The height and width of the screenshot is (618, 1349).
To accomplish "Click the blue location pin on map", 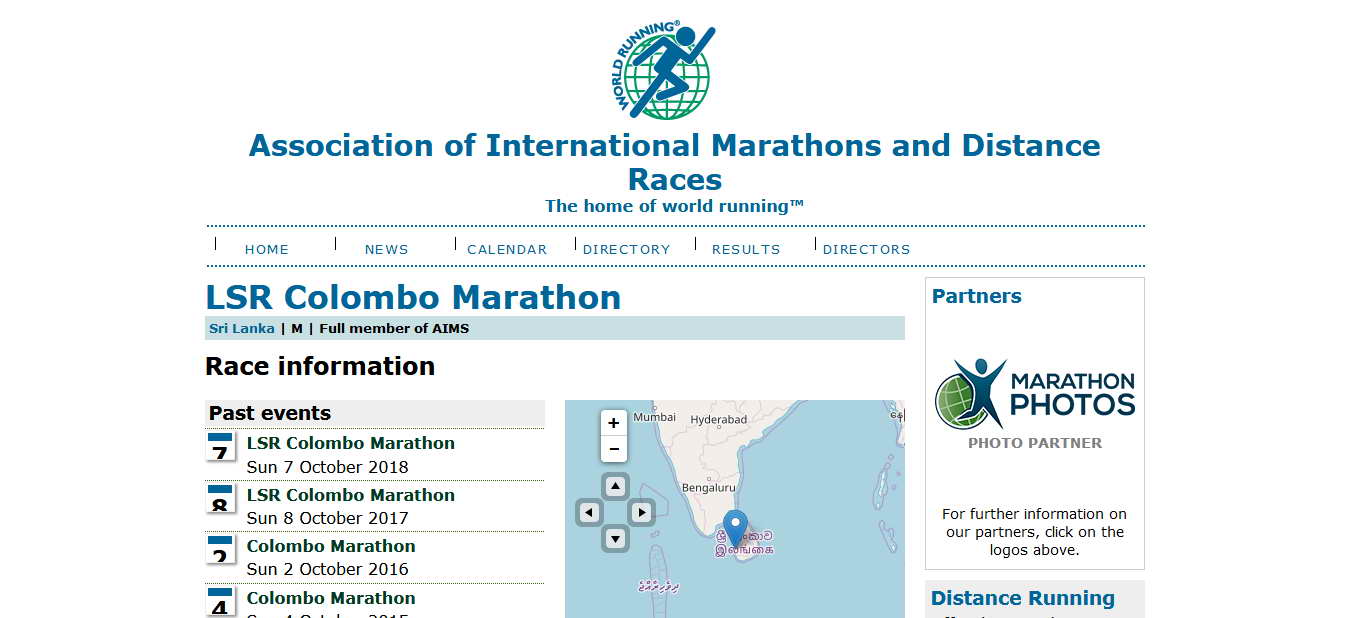I will click(735, 527).
